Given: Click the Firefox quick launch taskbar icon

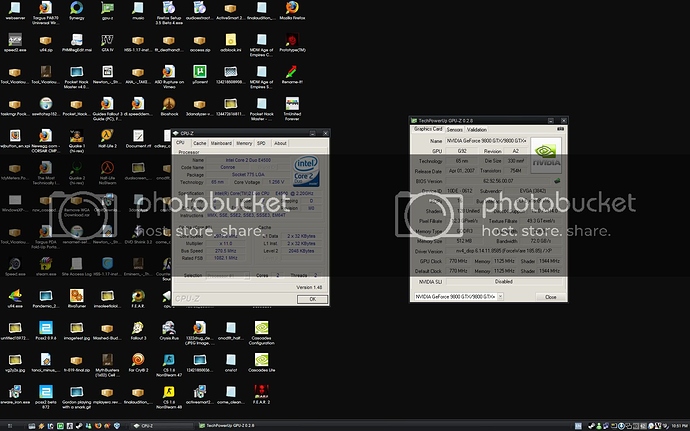Looking at the screenshot, I should 98,426.
